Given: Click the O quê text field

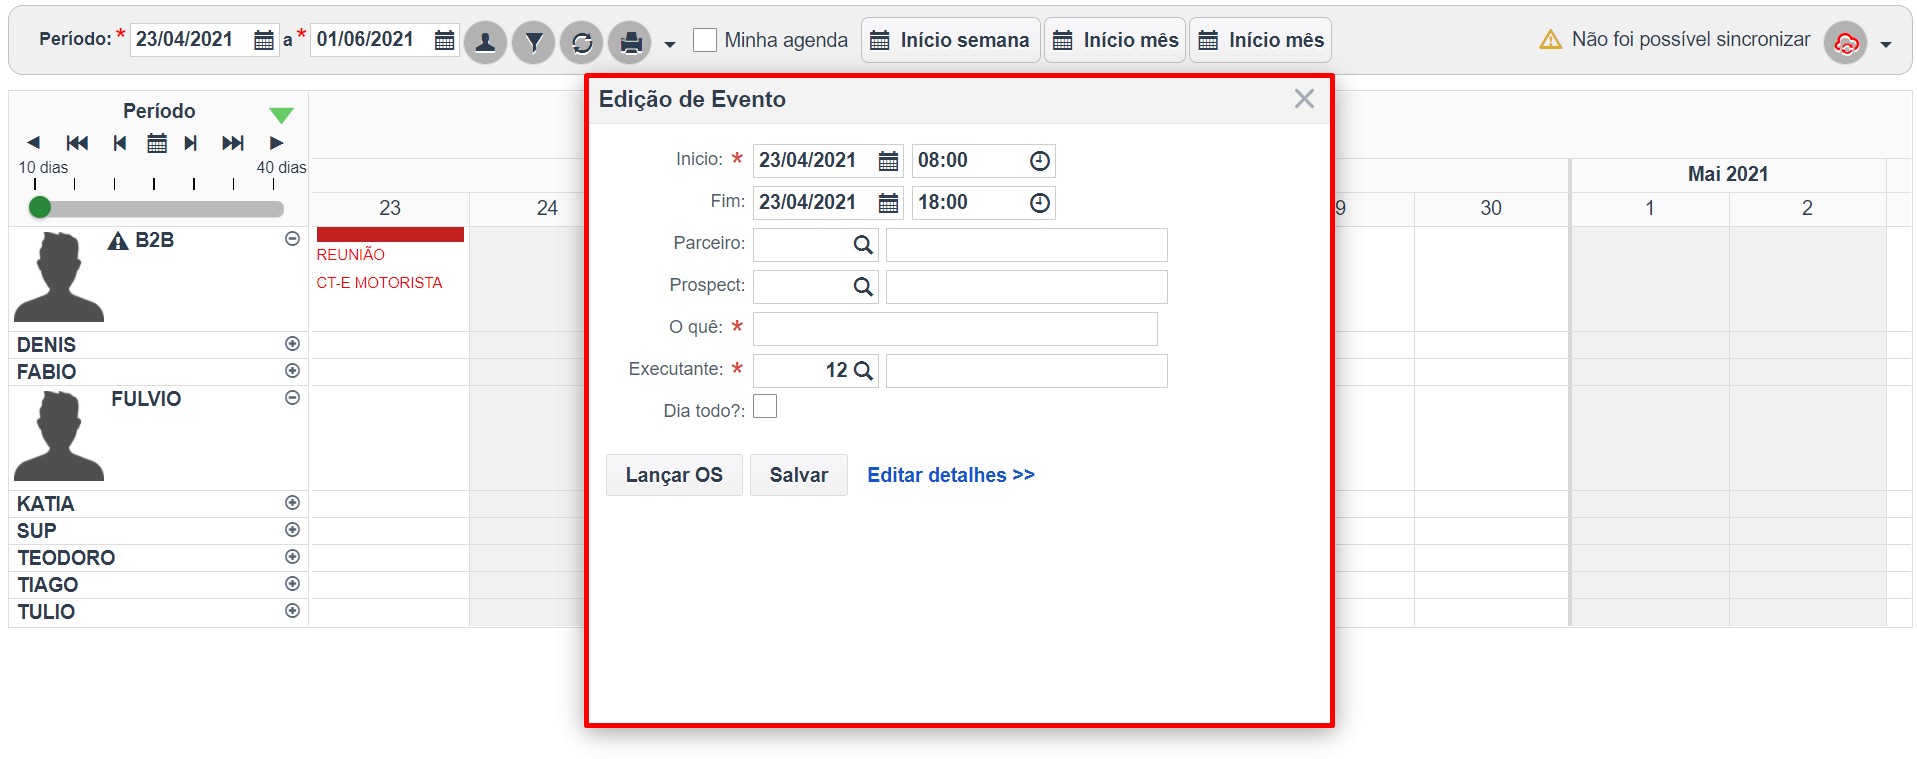Looking at the screenshot, I should pos(955,329).
